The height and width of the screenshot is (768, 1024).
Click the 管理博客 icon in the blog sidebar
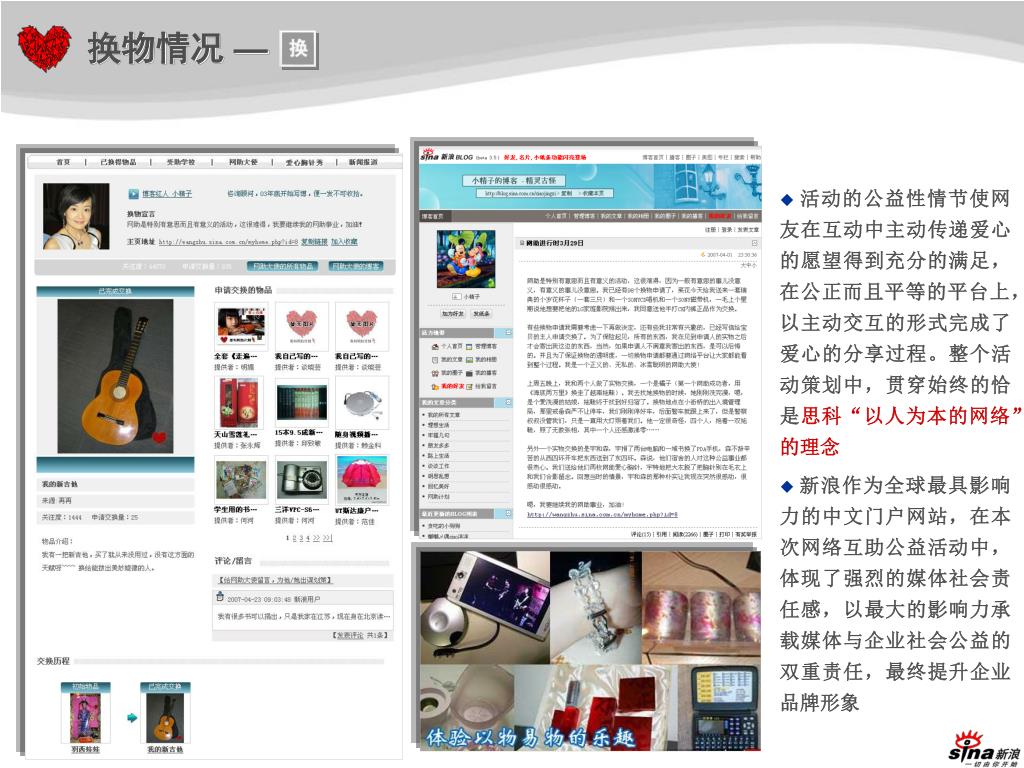tap(469, 347)
